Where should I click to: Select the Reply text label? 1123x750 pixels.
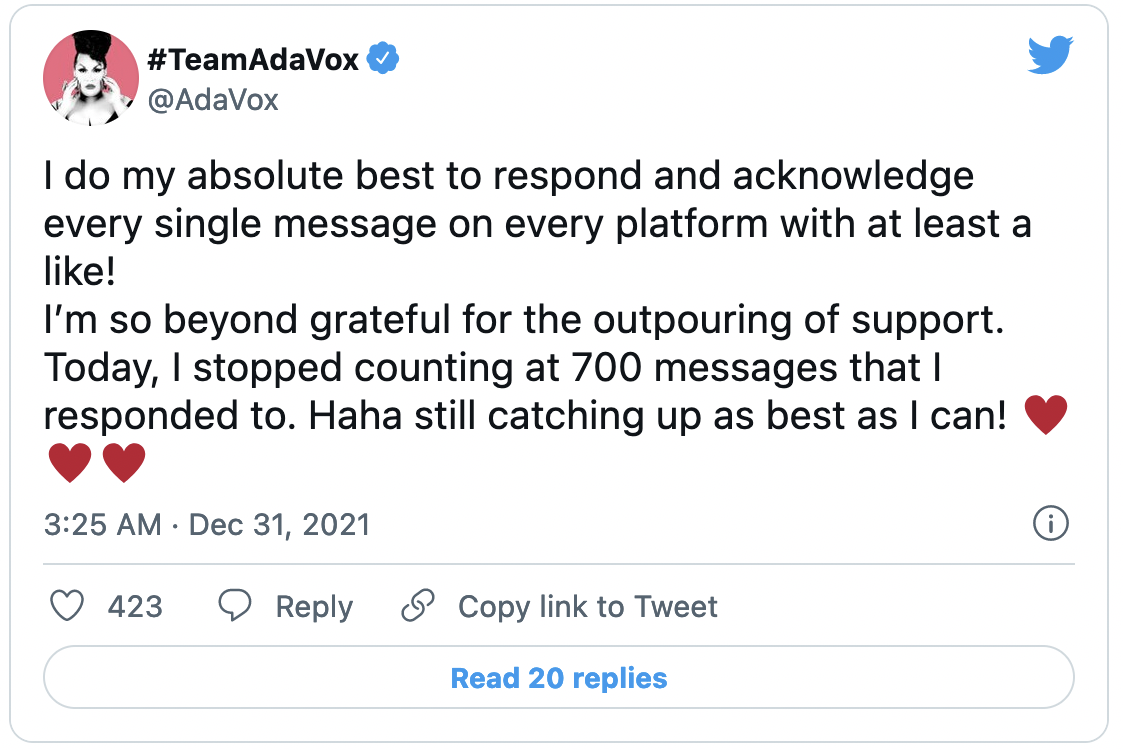[x=314, y=607]
